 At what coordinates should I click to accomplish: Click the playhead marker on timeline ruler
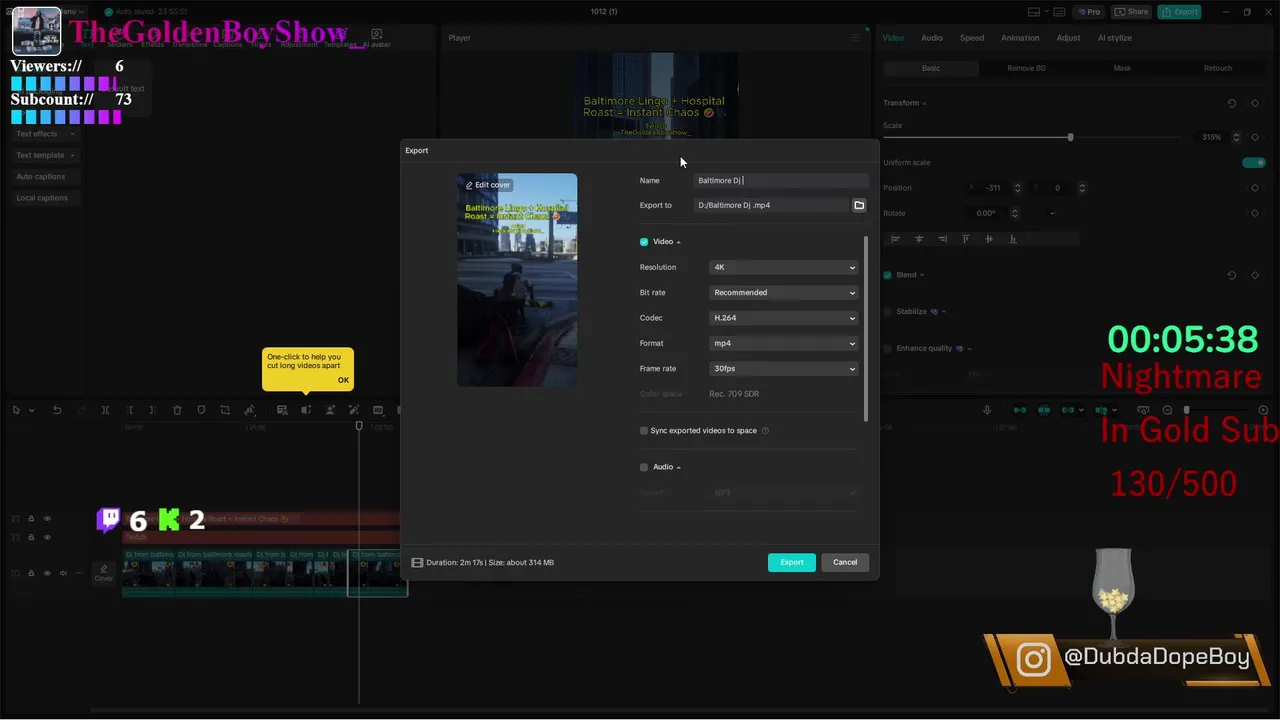click(x=359, y=427)
